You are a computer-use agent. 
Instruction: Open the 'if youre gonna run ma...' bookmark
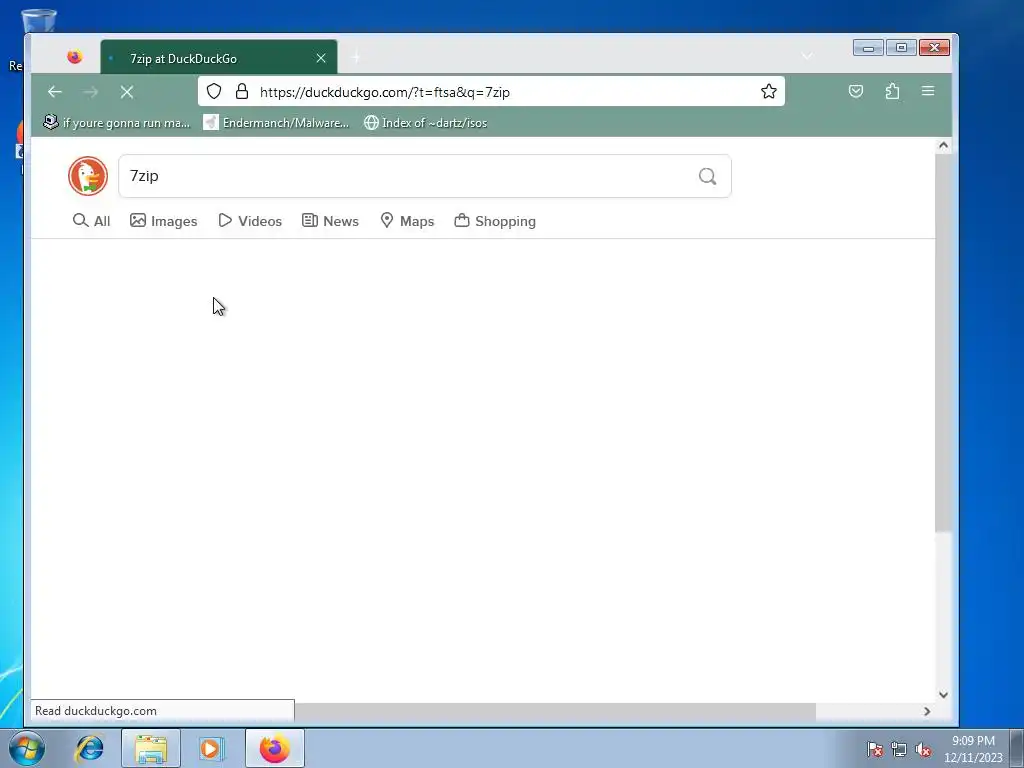(116, 123)
